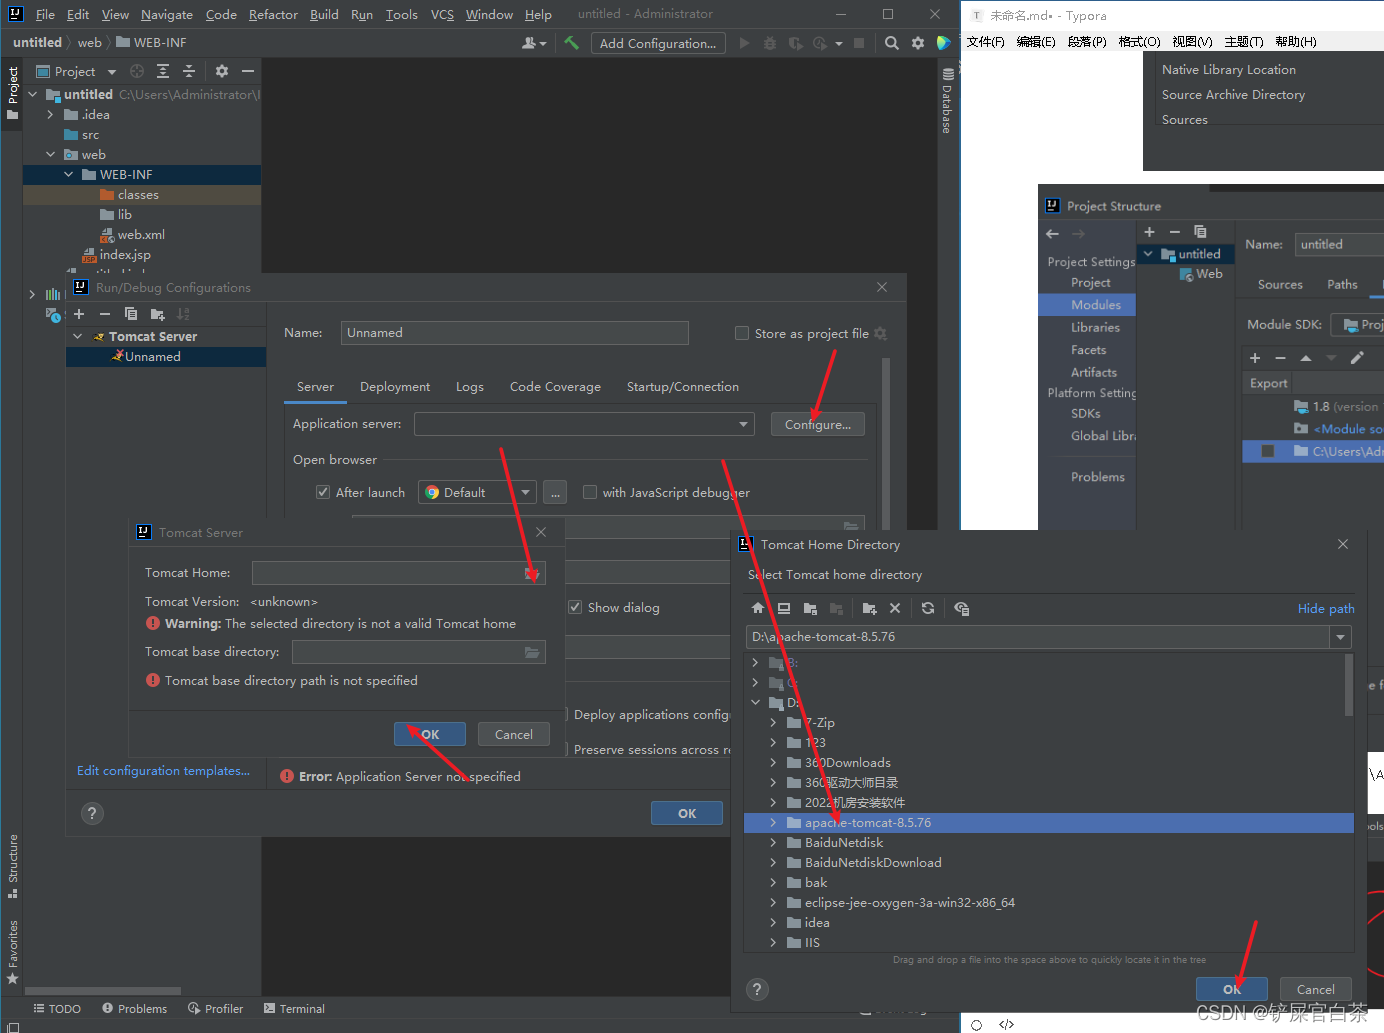Open IDE settings gear in main toolbar
The height and width of the screenshot is (1033, 1384).
pyautogui.click(x=918, y=43)
